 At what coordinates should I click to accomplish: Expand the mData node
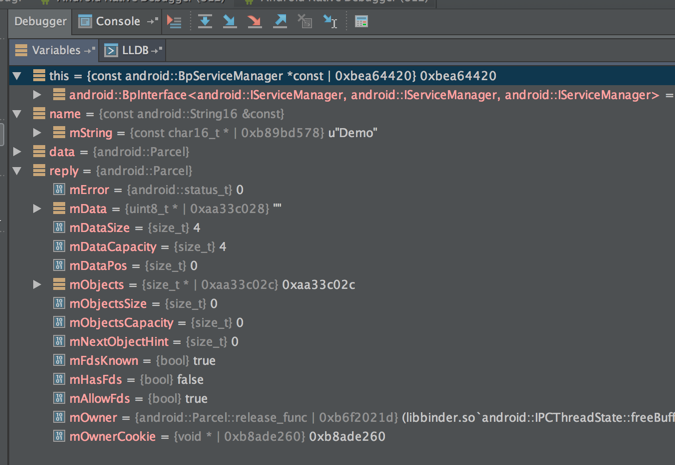pos(37,209)
